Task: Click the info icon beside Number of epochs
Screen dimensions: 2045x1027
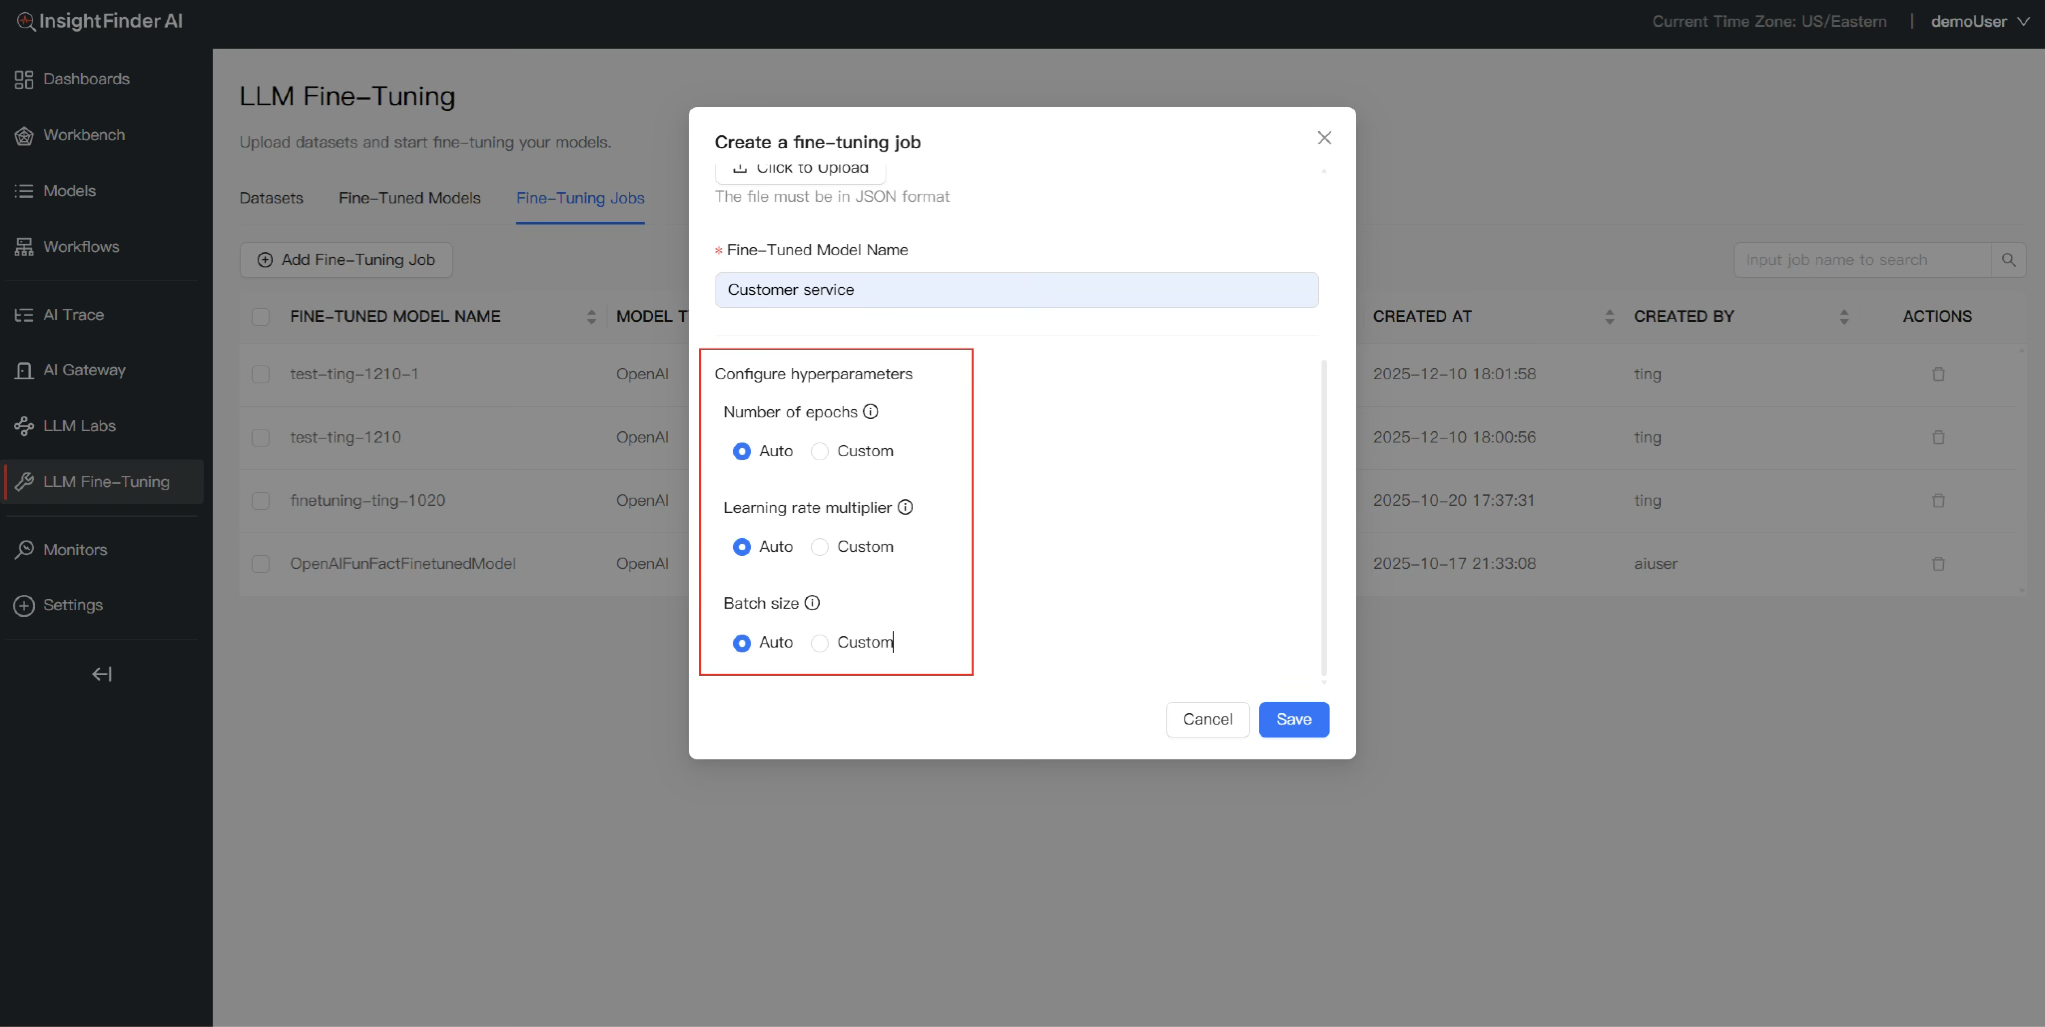Action: [871, 412]
